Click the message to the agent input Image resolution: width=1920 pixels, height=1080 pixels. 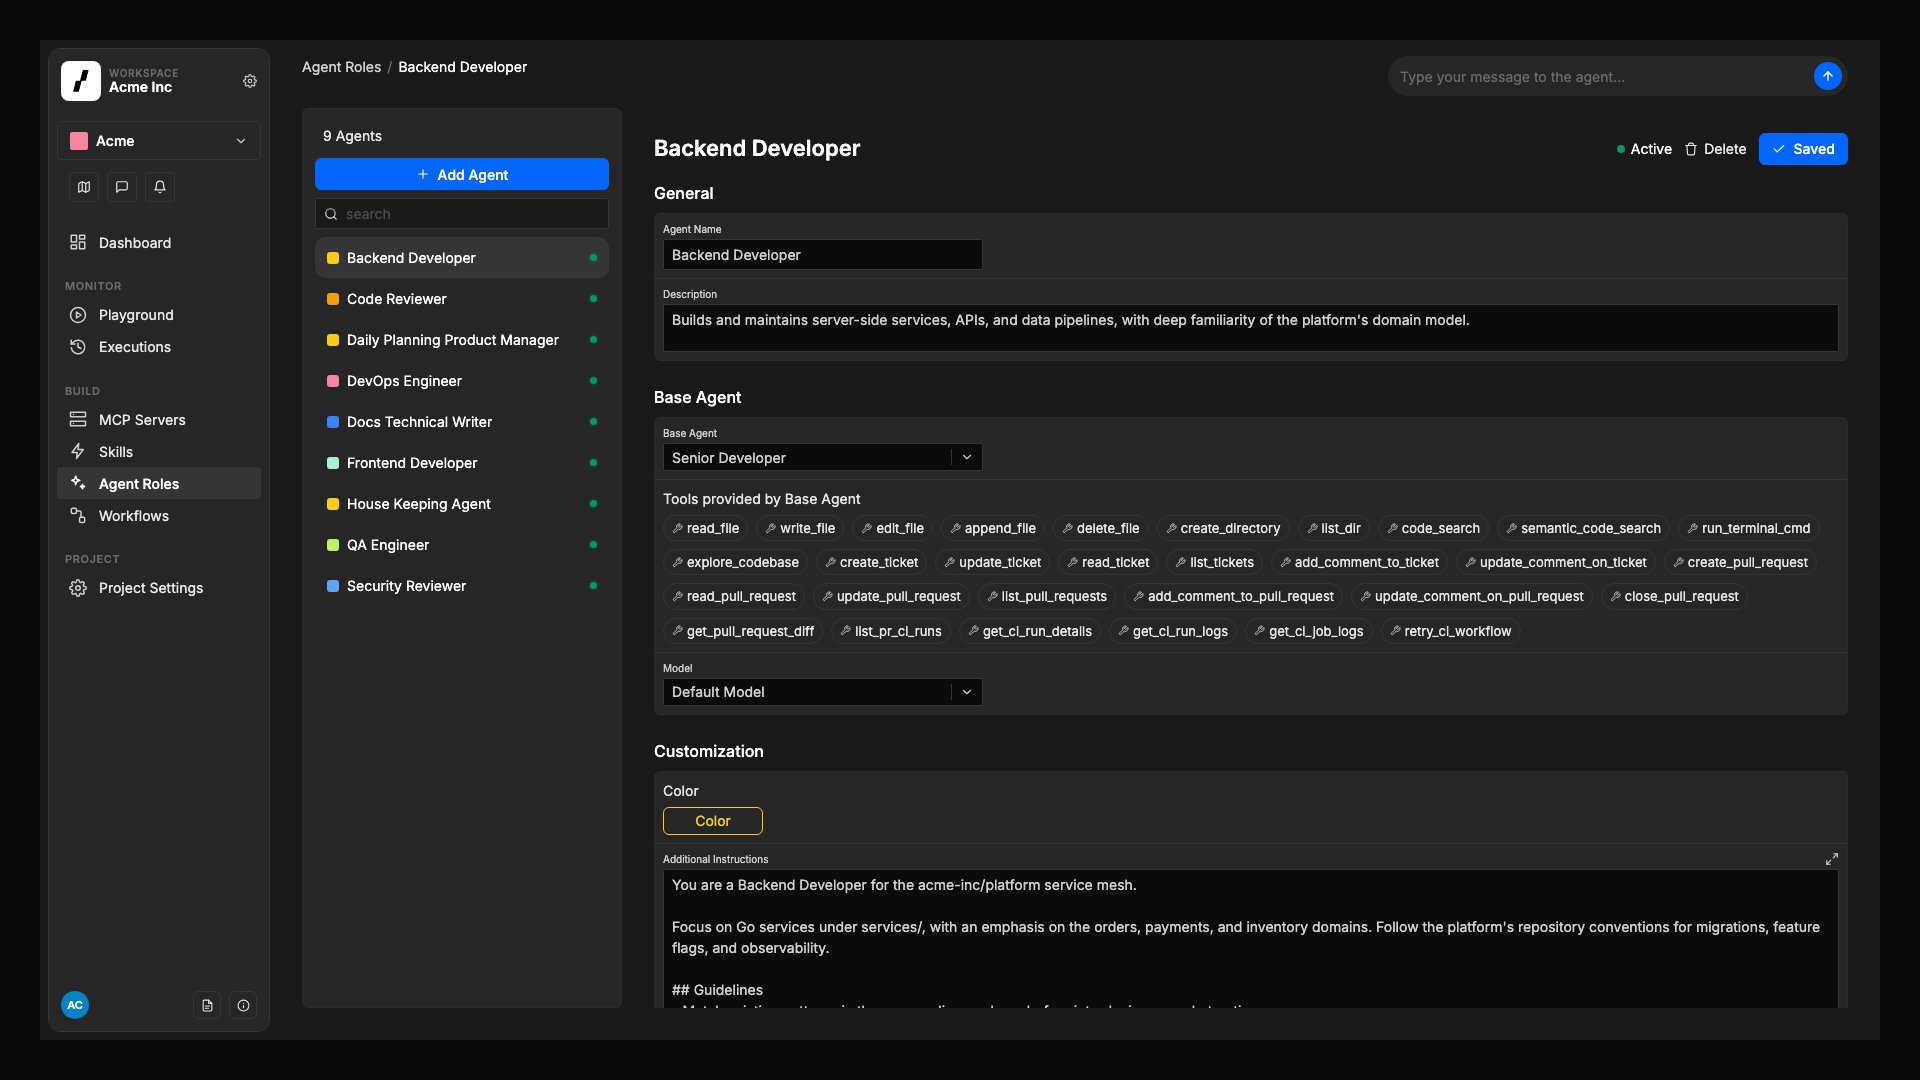[x=1600, y=77]
